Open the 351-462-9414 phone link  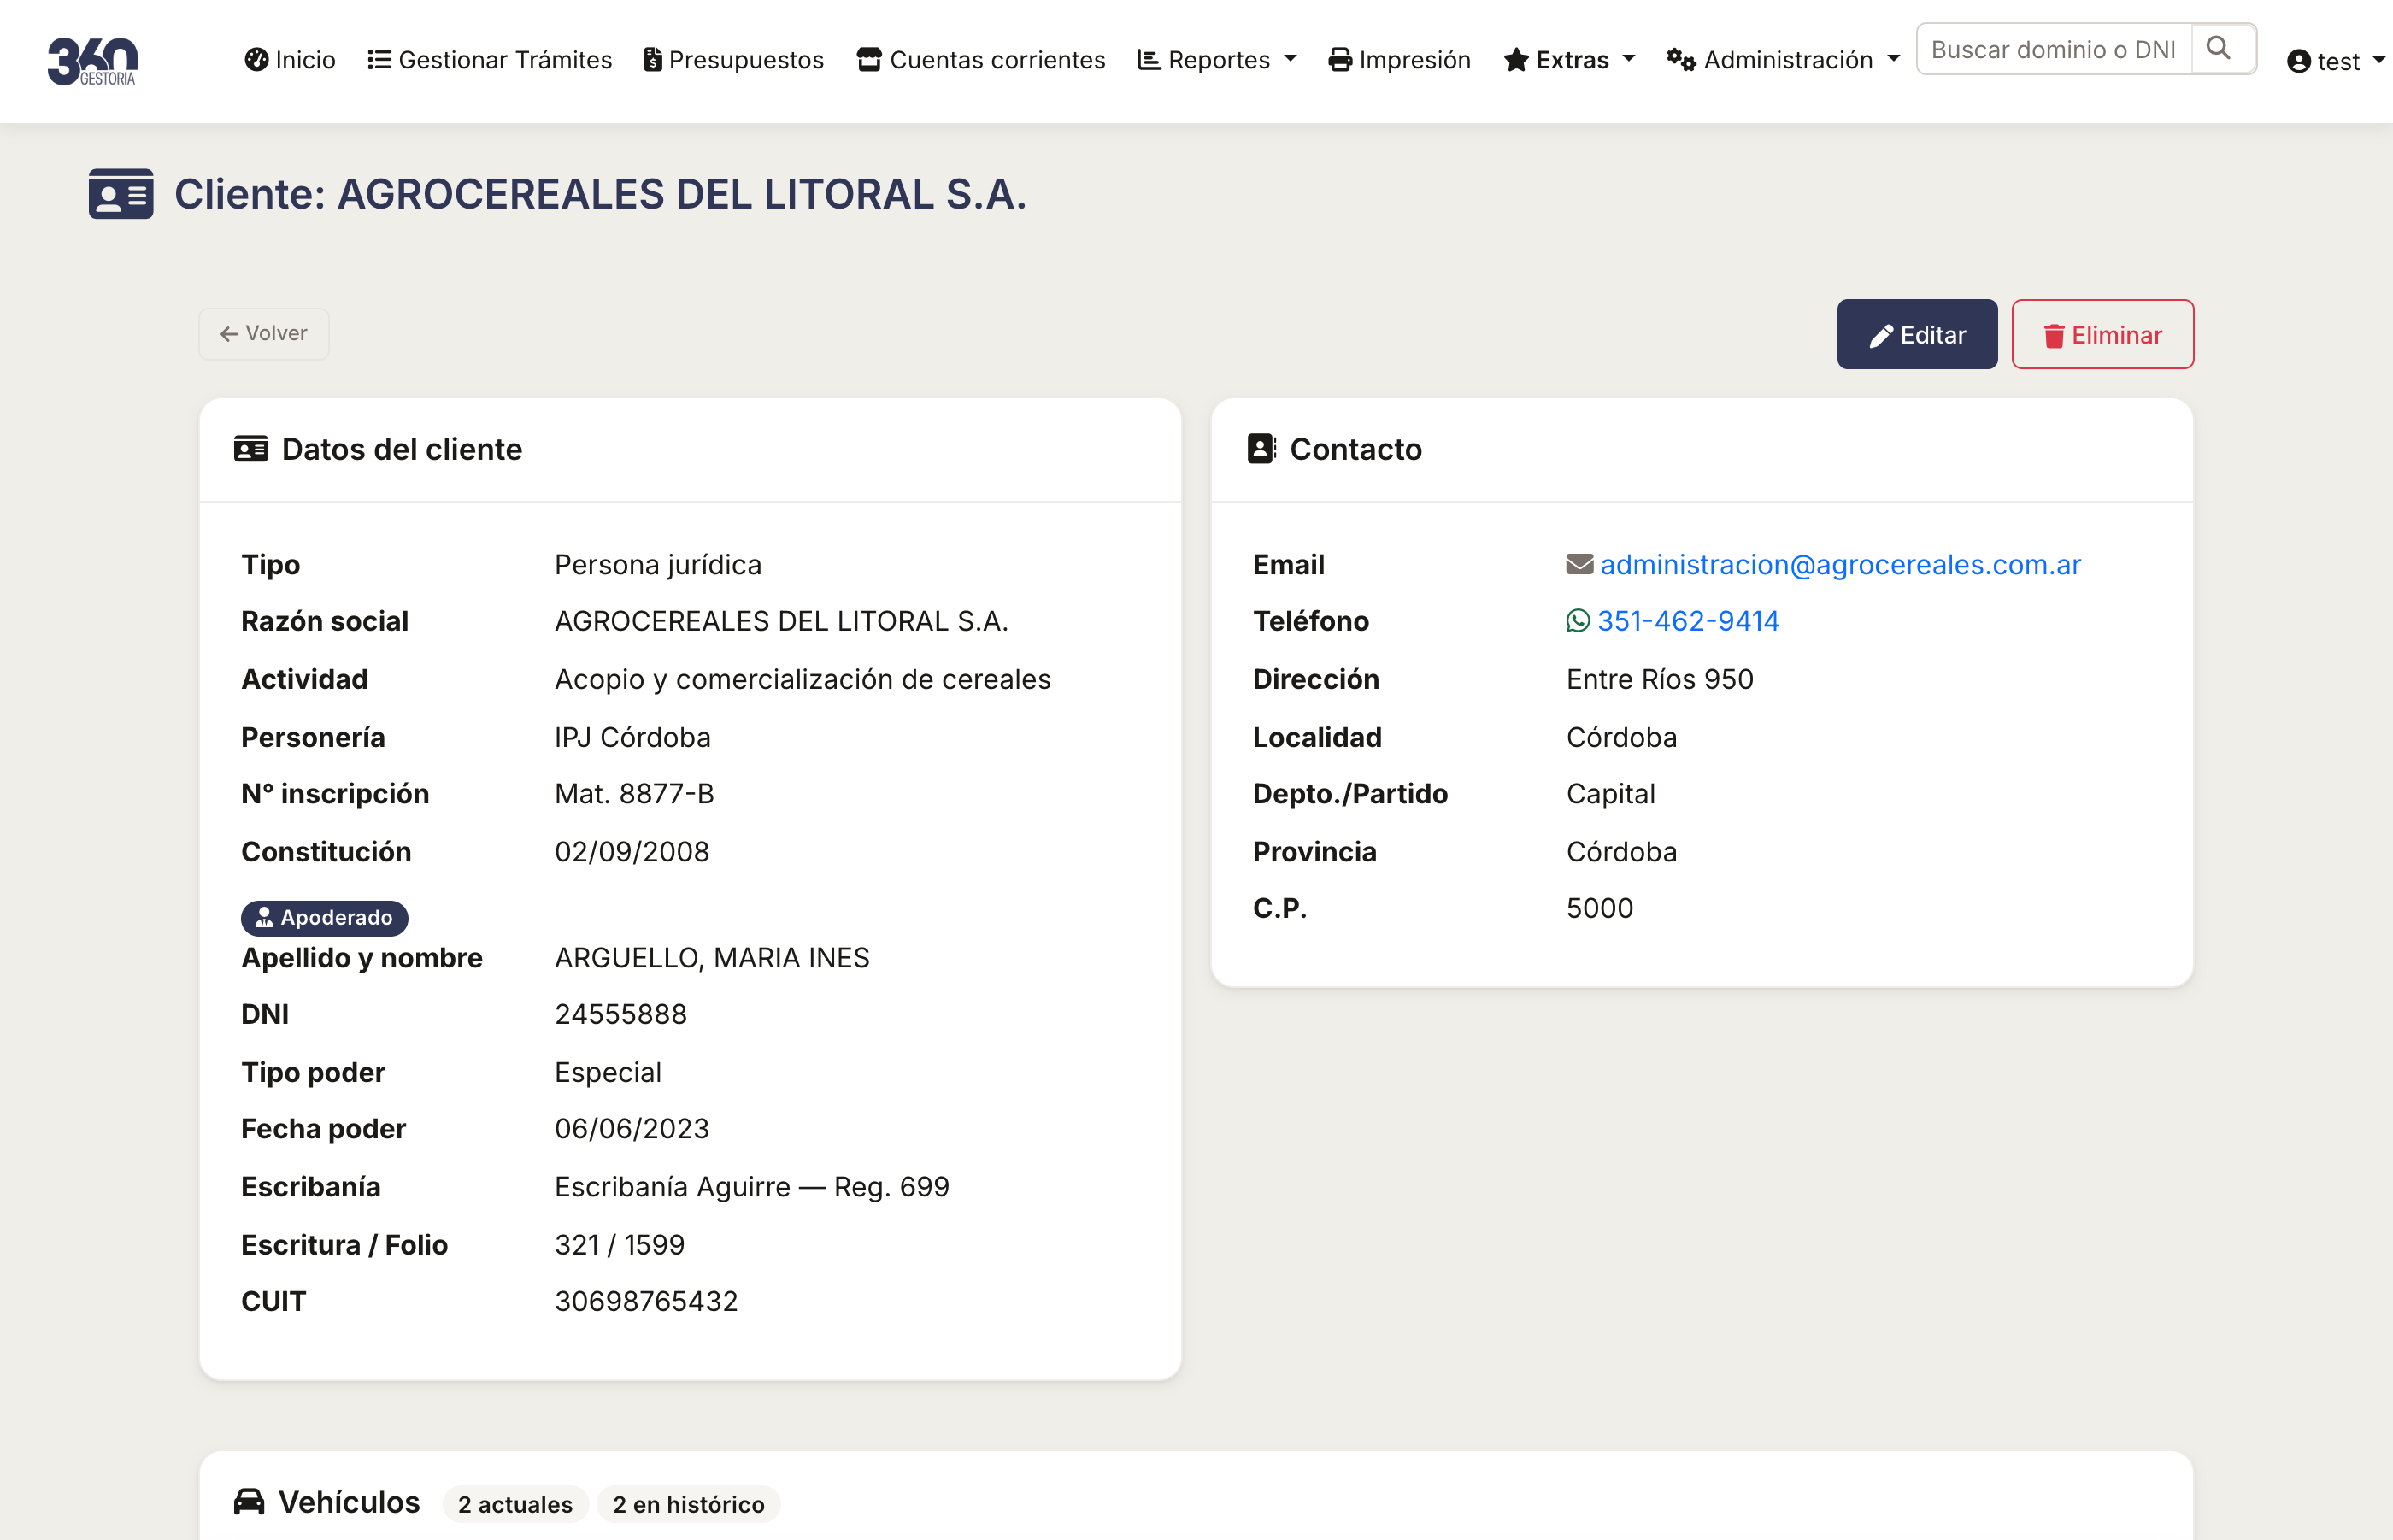pos(1688,621)
